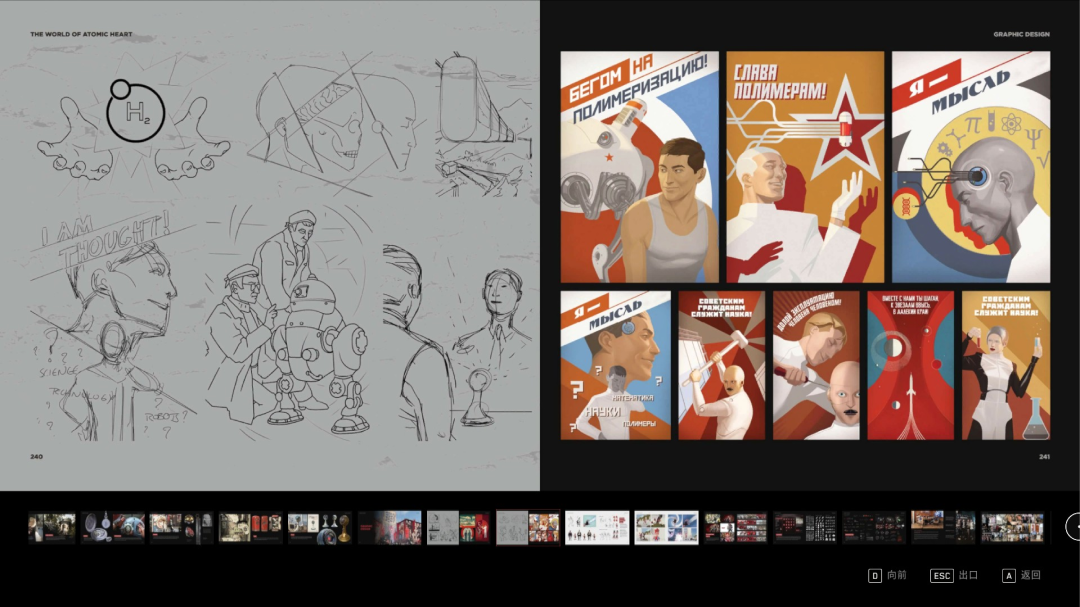Click the two men with device sketch

pos(458,341)
